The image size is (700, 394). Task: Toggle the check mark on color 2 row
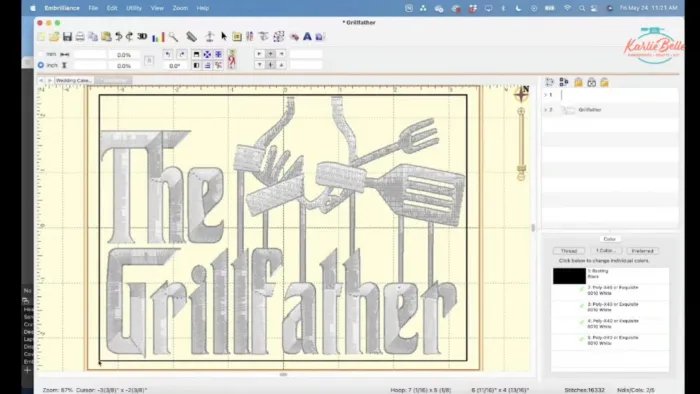[582, 290]
